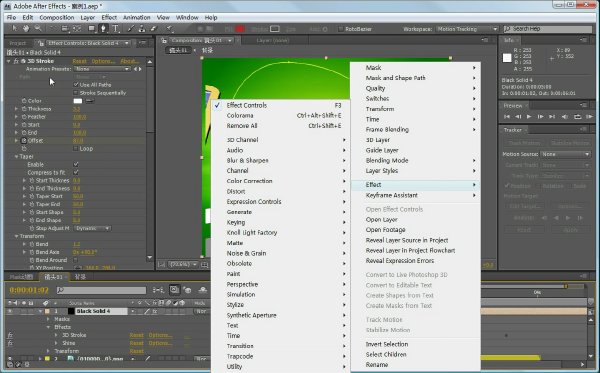This screenshot has width=600, height=373.
Task: Click Reset for Shine in timeline
Action: (137, 343)
